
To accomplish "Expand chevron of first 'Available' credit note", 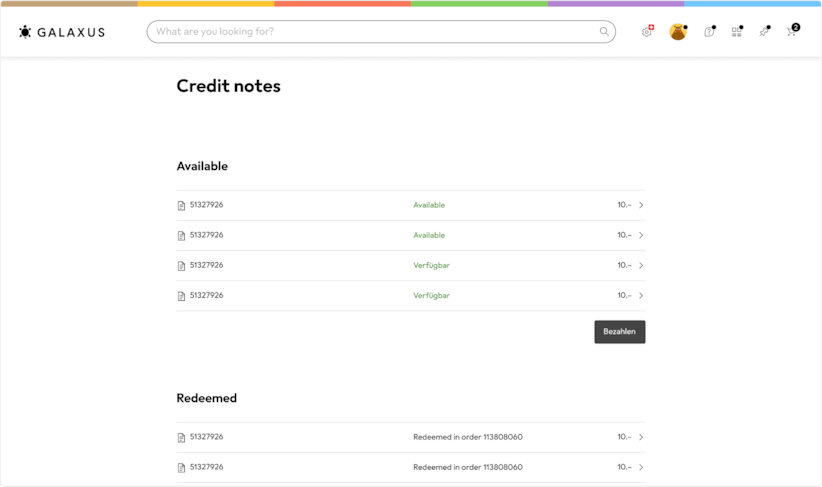I will coord(641,205).
